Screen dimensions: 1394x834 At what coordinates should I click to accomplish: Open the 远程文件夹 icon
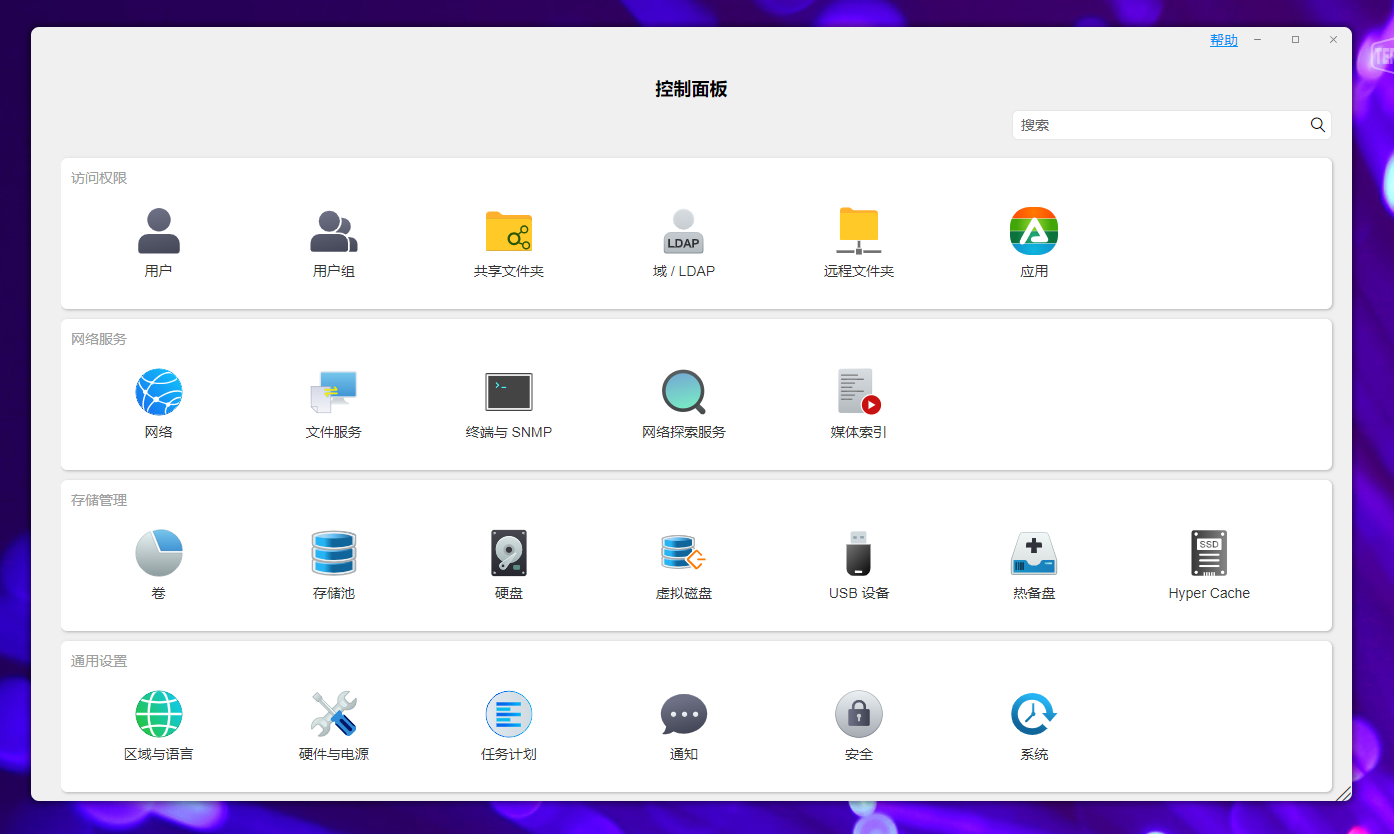pyautogui.click(x=859, y=231)
